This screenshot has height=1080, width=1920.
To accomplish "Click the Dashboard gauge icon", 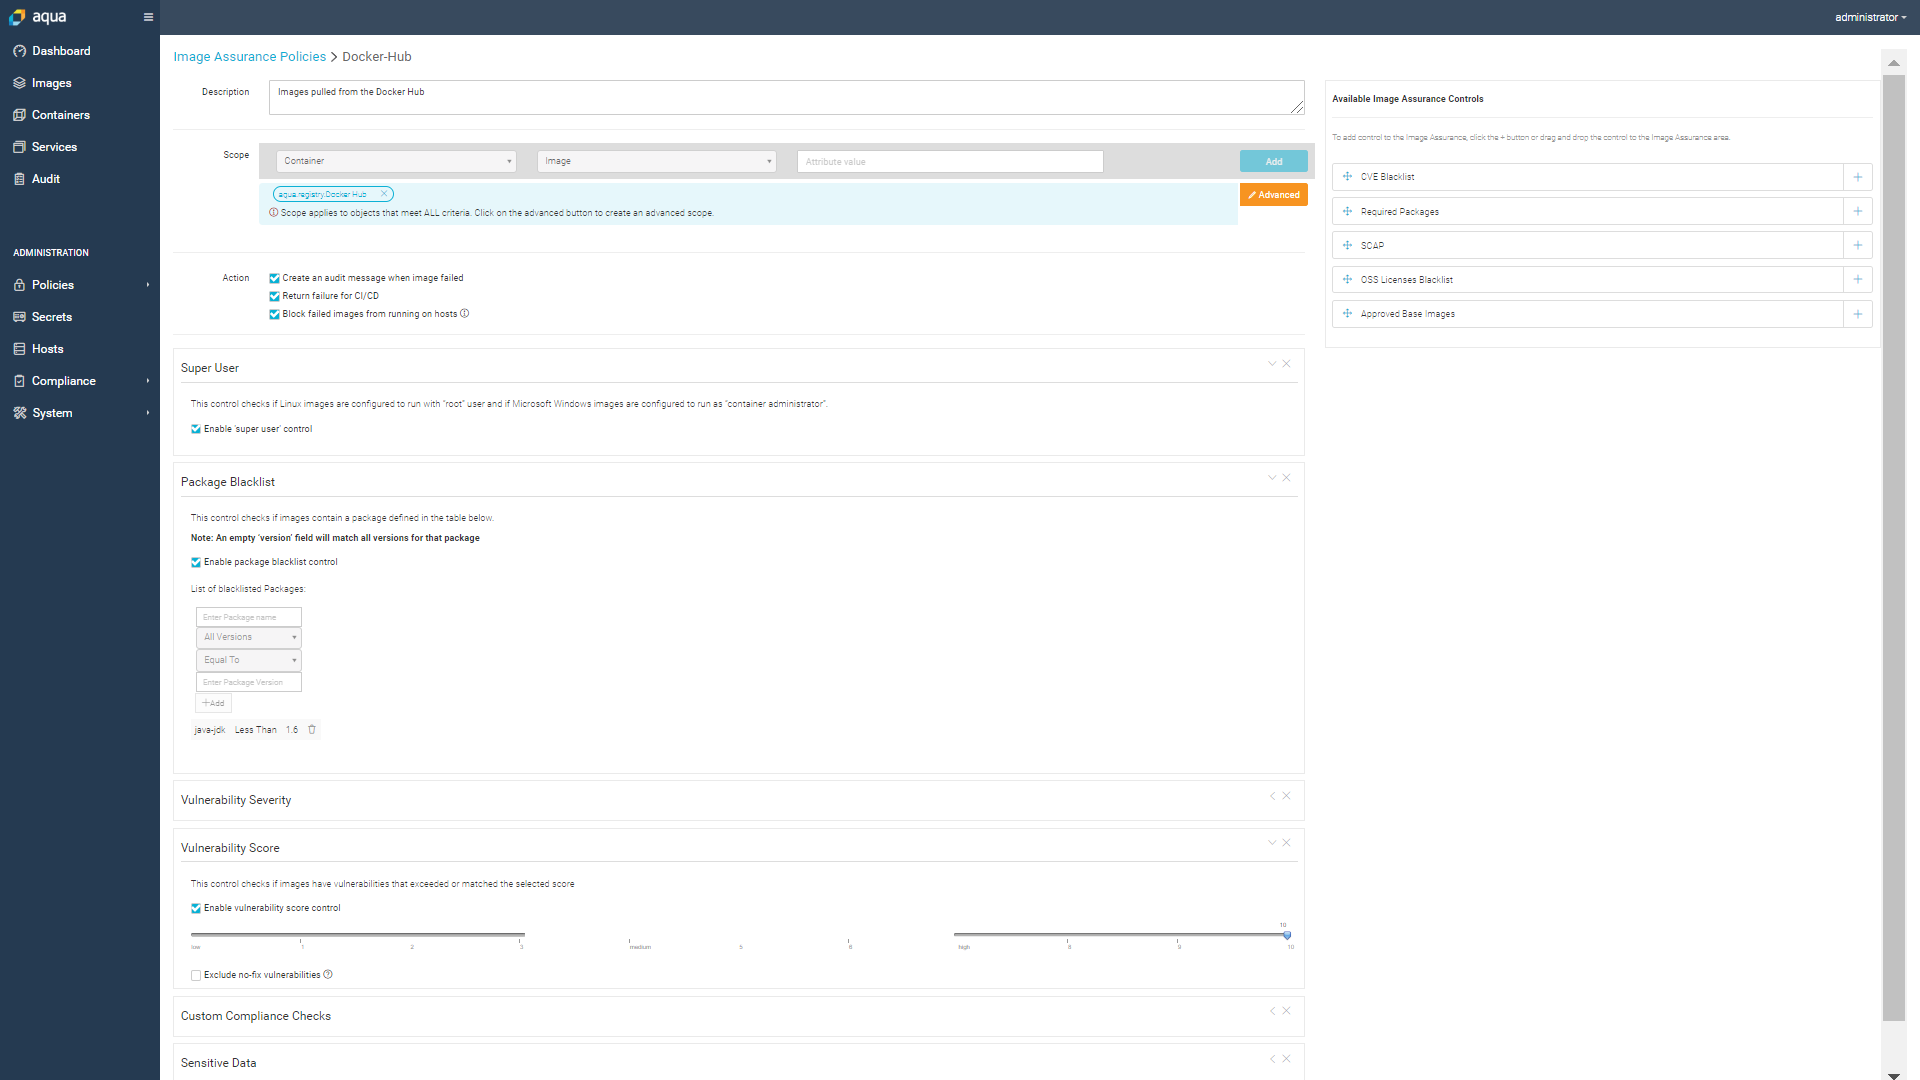I will coord(19,51).
